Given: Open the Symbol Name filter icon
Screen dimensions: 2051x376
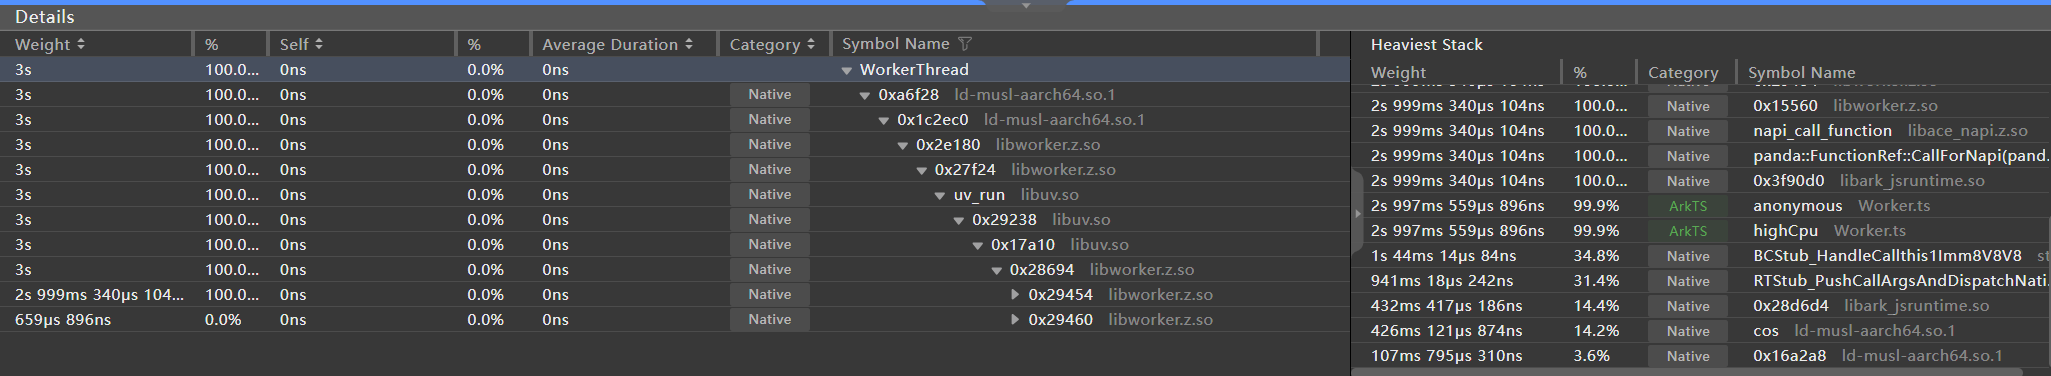Looking at the screenshot, I should (965, 44).
